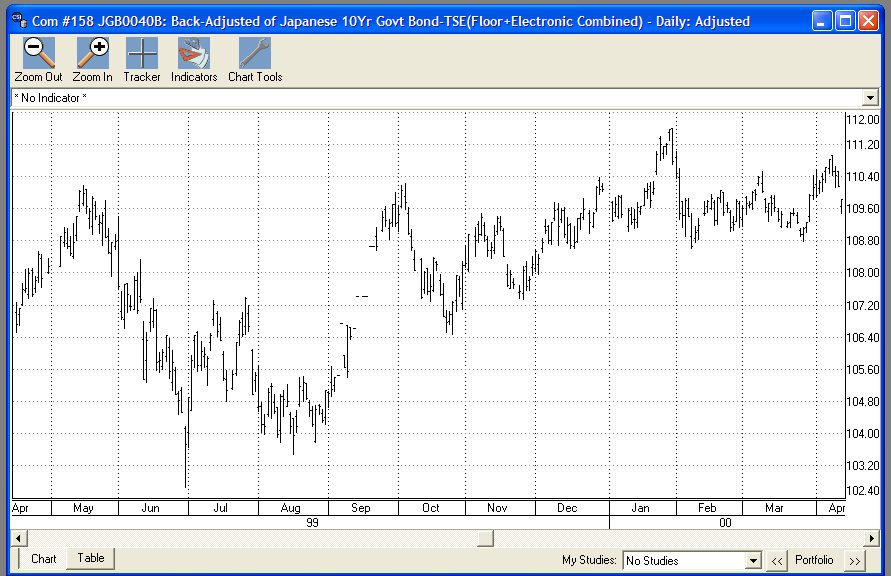Click the << arrows beside My Studies
This screenshot has width=891, height=576.
coord(777,560)
